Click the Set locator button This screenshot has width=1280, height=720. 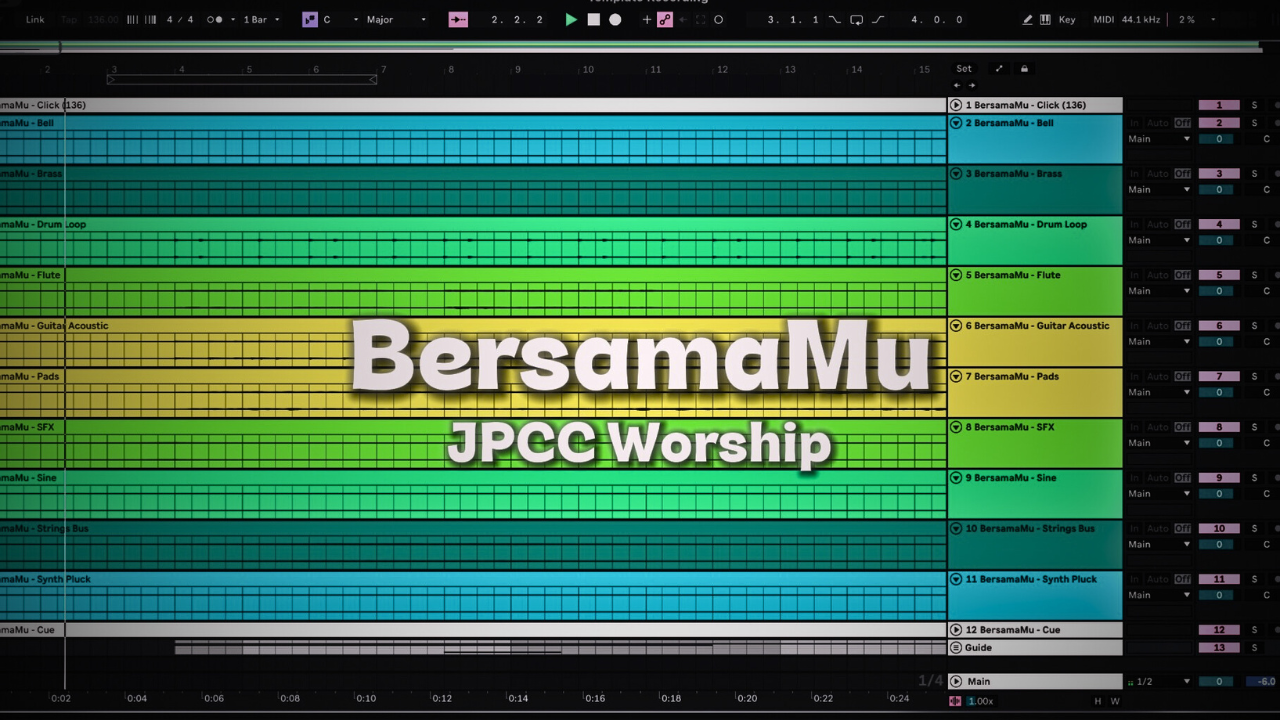[963, 69]
